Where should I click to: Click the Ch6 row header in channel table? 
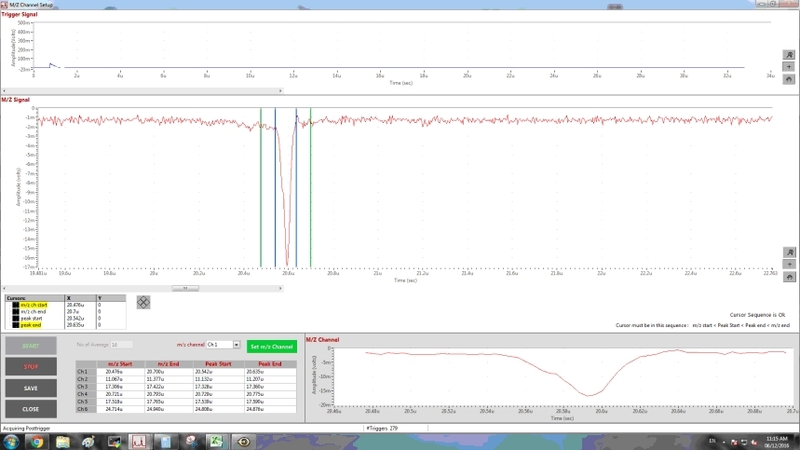(86, 409)
